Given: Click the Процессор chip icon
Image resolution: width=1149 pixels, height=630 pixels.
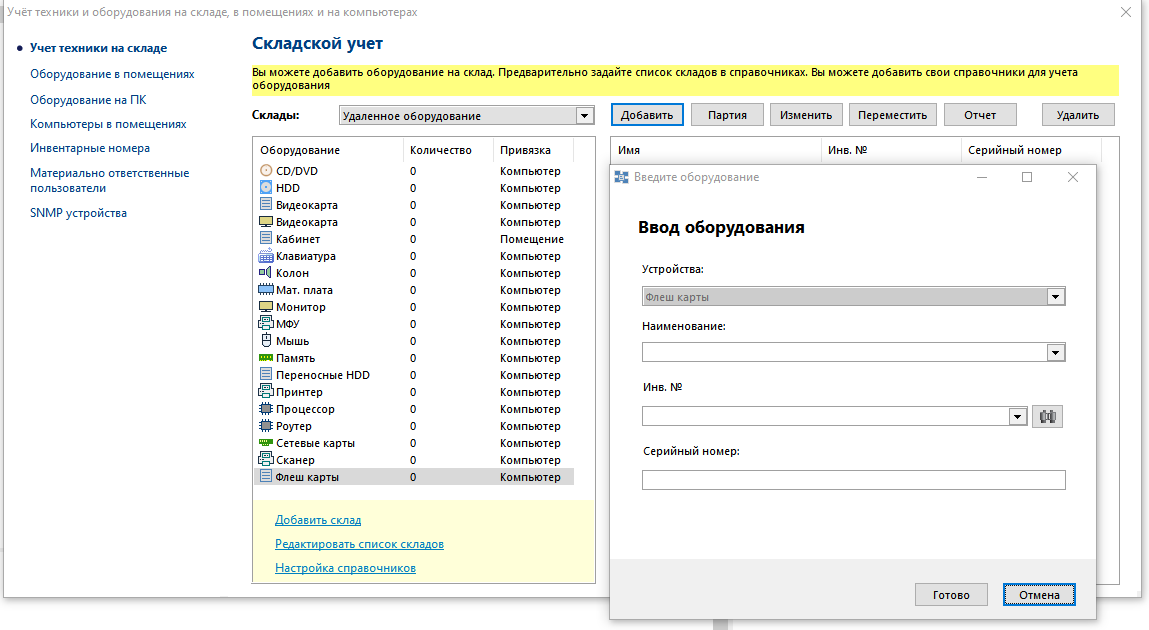Looking at the screenshot, I should [265, 409].
